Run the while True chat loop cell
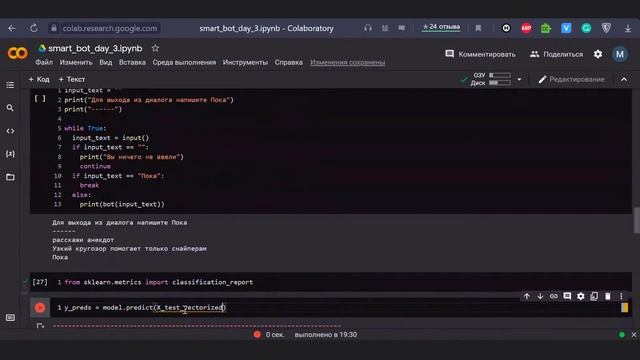Screen dimensions: 640x360 coord(40,98)
